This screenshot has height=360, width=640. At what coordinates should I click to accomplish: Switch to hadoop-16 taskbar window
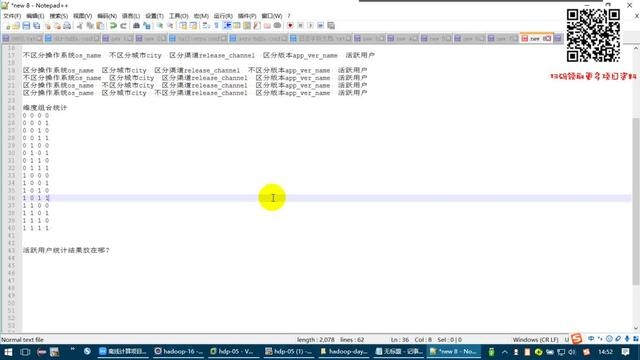tap(178, 351)
